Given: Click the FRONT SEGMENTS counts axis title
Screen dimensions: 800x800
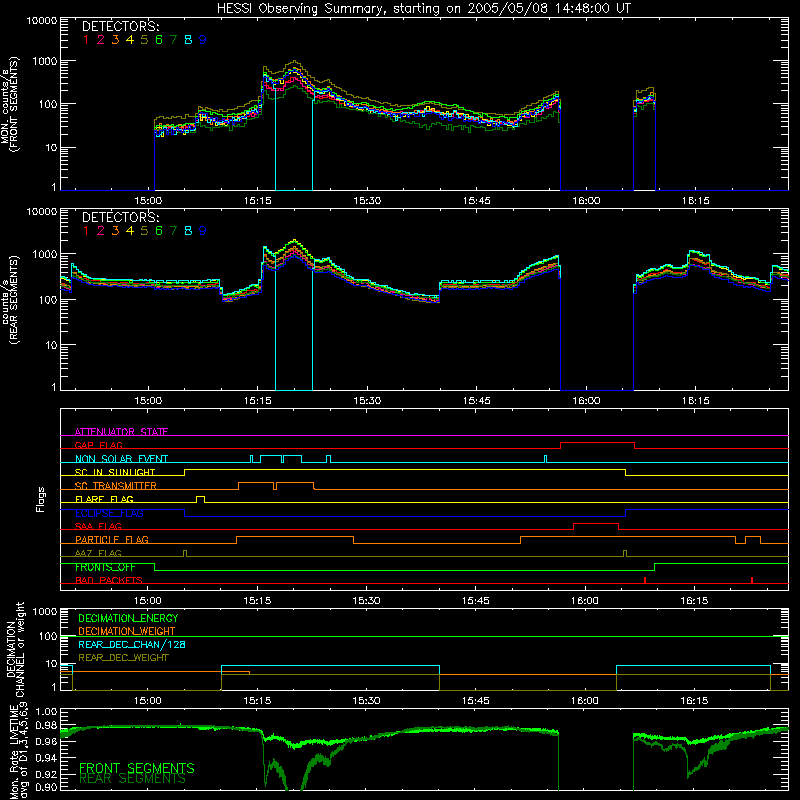Looking at the screenshot, I should (x=10, y=104).
